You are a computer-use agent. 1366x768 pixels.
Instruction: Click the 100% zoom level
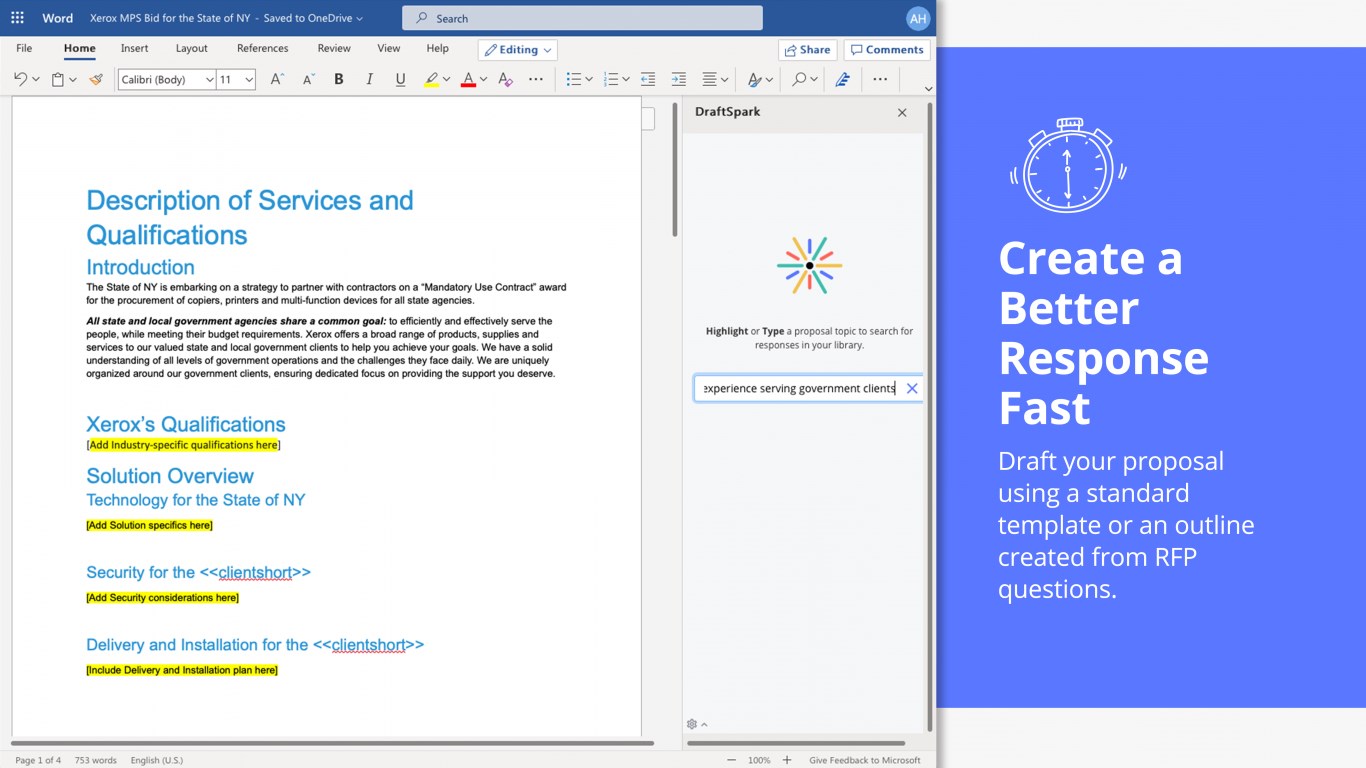coord(759,760)
